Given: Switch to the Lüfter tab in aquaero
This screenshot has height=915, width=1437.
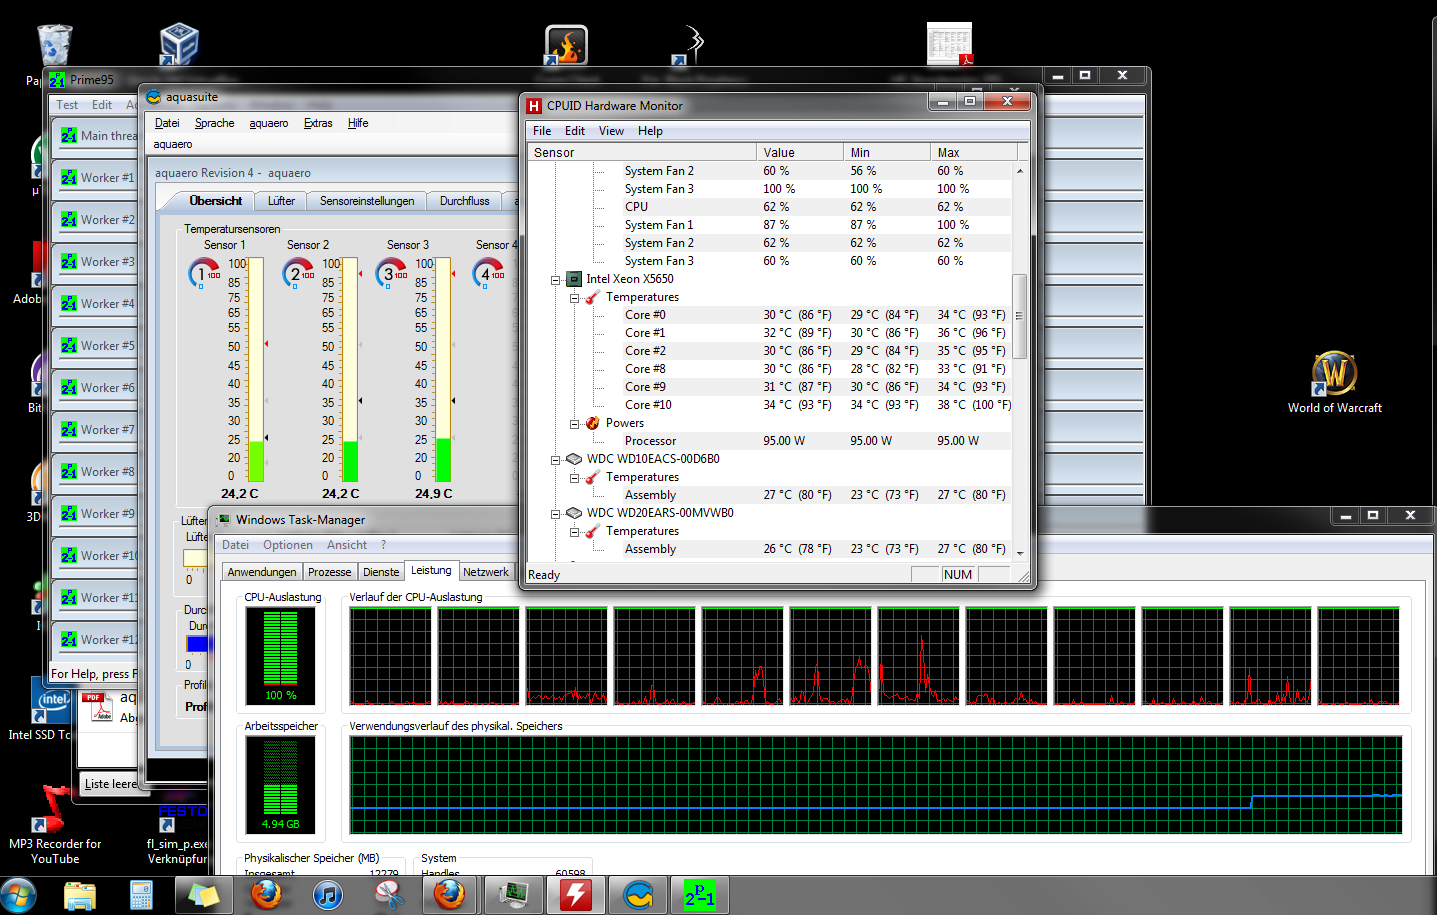Looking at the screenshot, I should tap(281, 201).
